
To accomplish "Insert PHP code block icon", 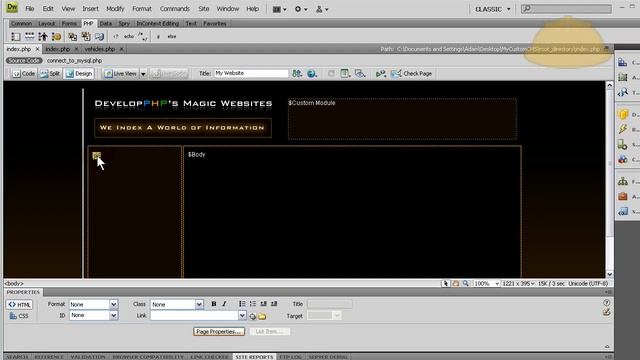I will coord(116,37).
